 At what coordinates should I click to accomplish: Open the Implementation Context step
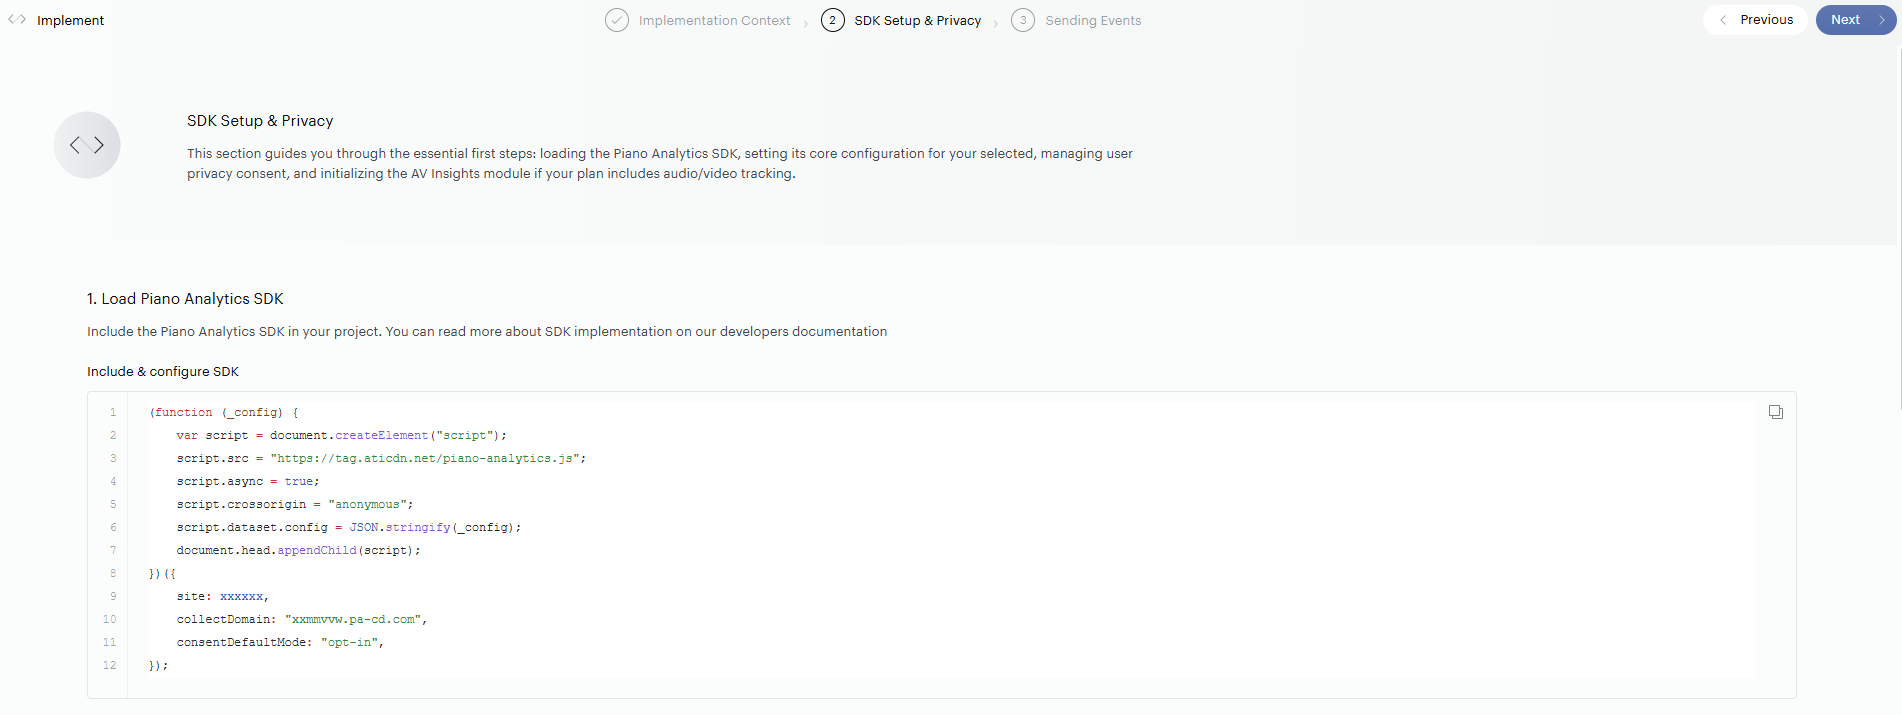tap(714, 20)
